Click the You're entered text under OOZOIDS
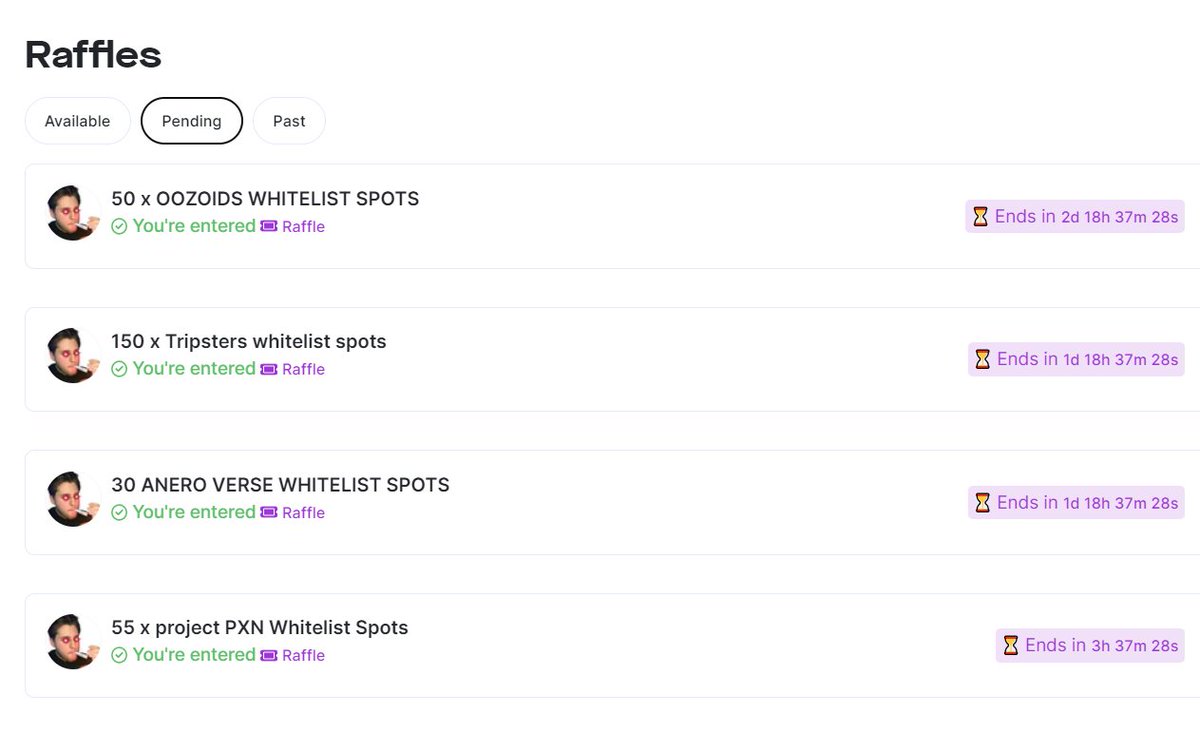This screenshot has width=1200, height=733. pyautogui.click(x=194, y=226)
